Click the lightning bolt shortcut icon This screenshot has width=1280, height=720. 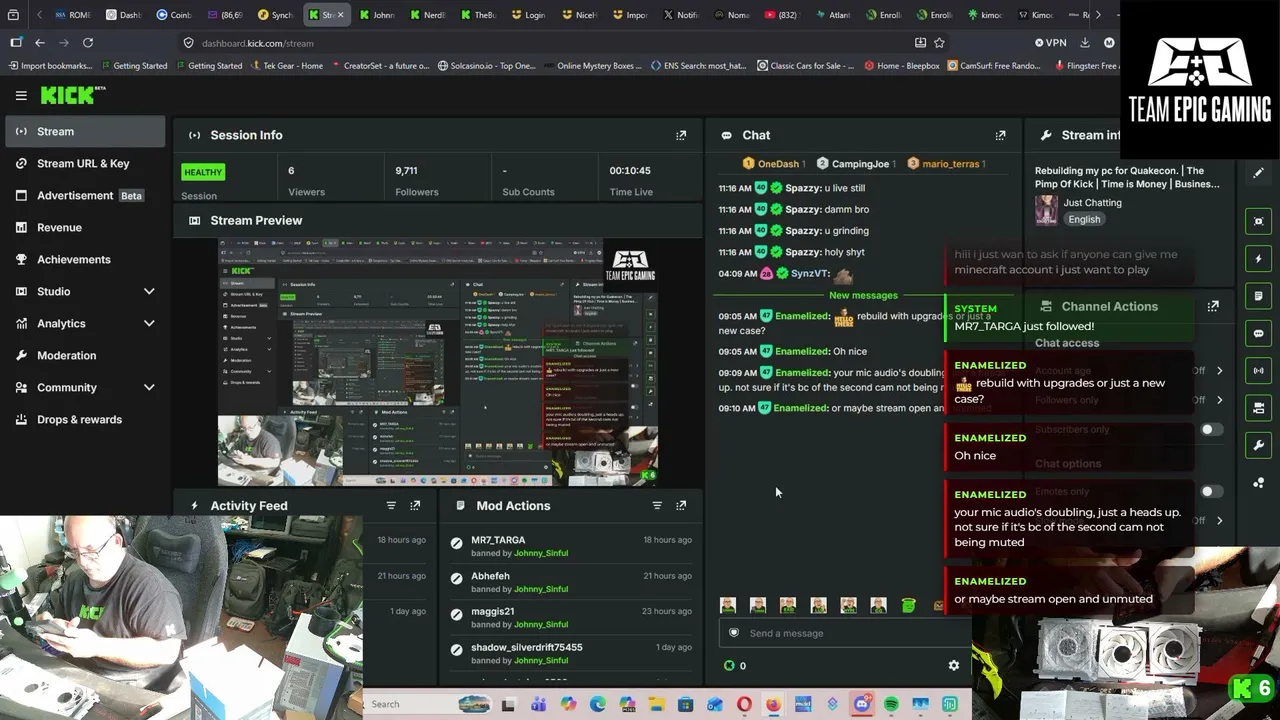1259,259
